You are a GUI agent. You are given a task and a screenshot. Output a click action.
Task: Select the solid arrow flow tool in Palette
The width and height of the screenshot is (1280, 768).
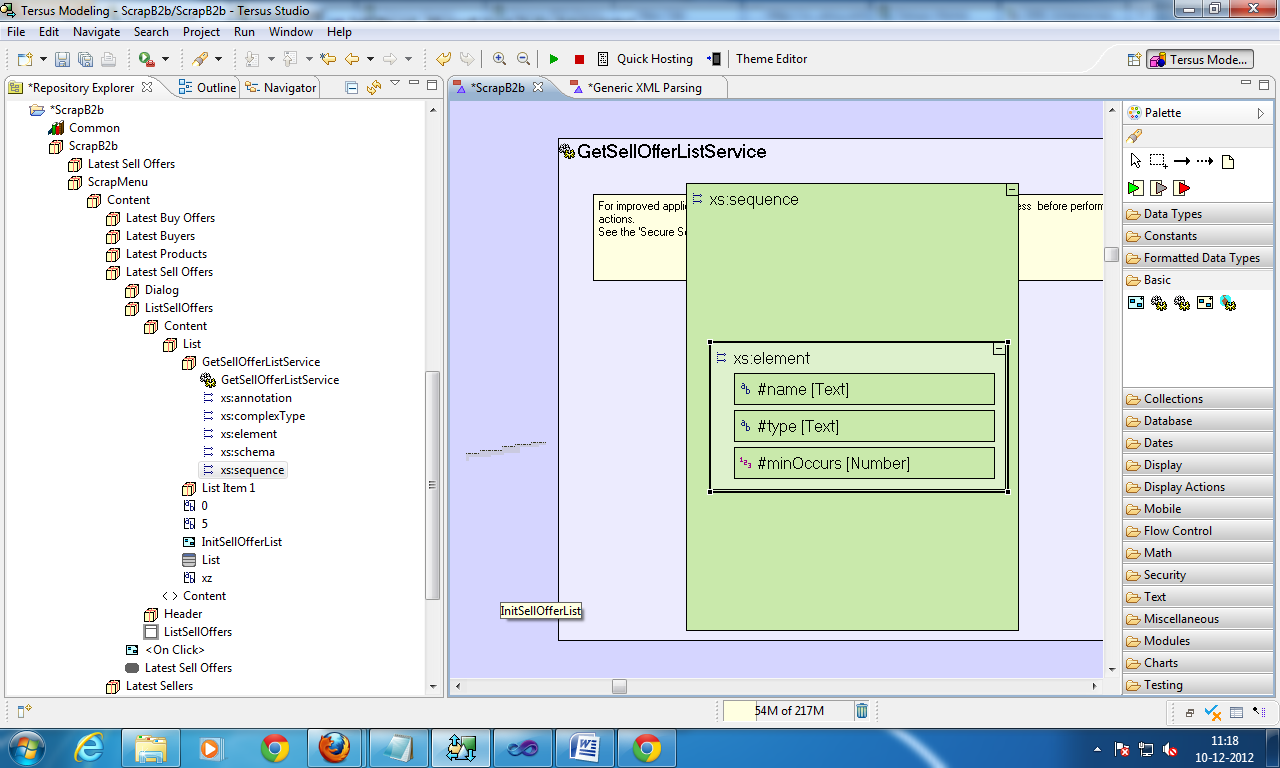[1181, 161]
